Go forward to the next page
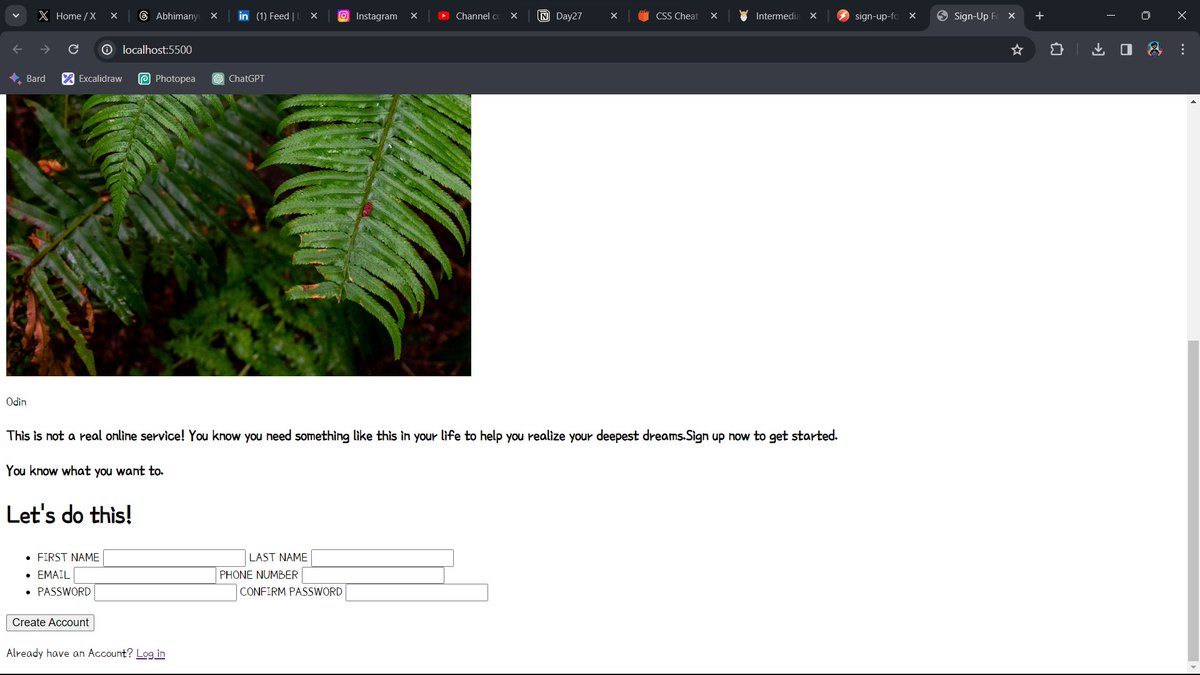Image resolution: width=1200 pixels, height=675 pixels. [x=45, y=49]
